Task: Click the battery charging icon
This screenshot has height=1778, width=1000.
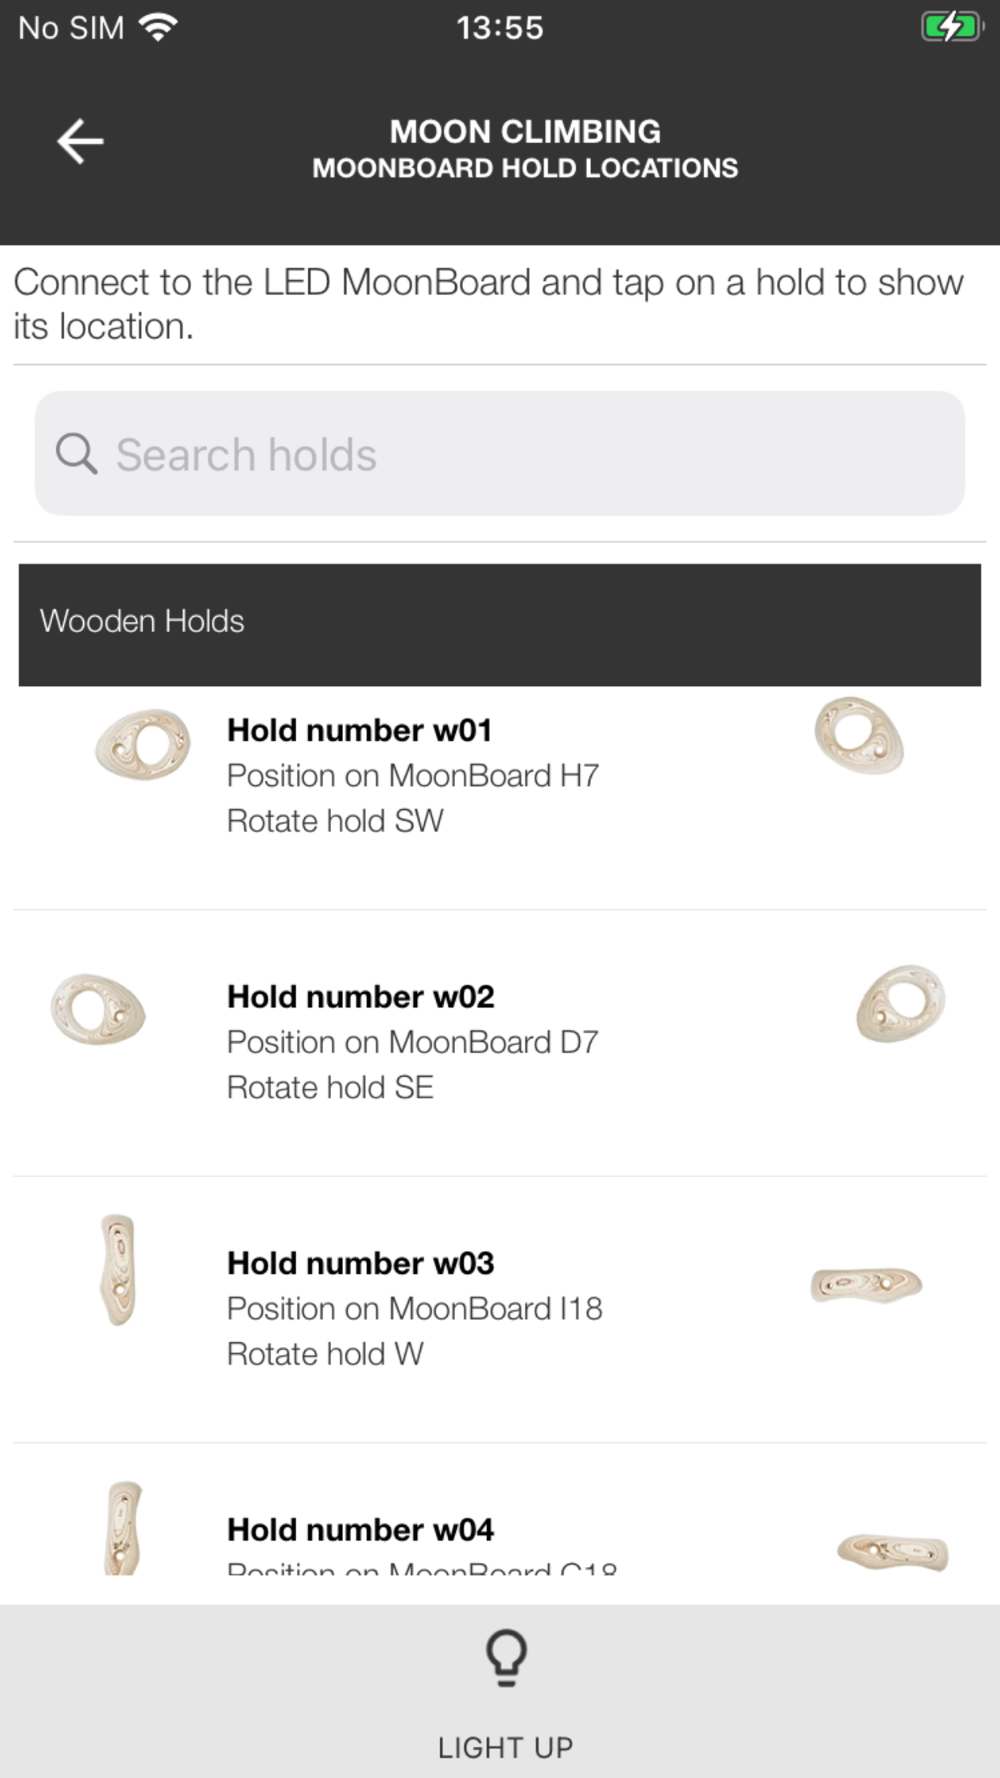Action: (951, 27)
